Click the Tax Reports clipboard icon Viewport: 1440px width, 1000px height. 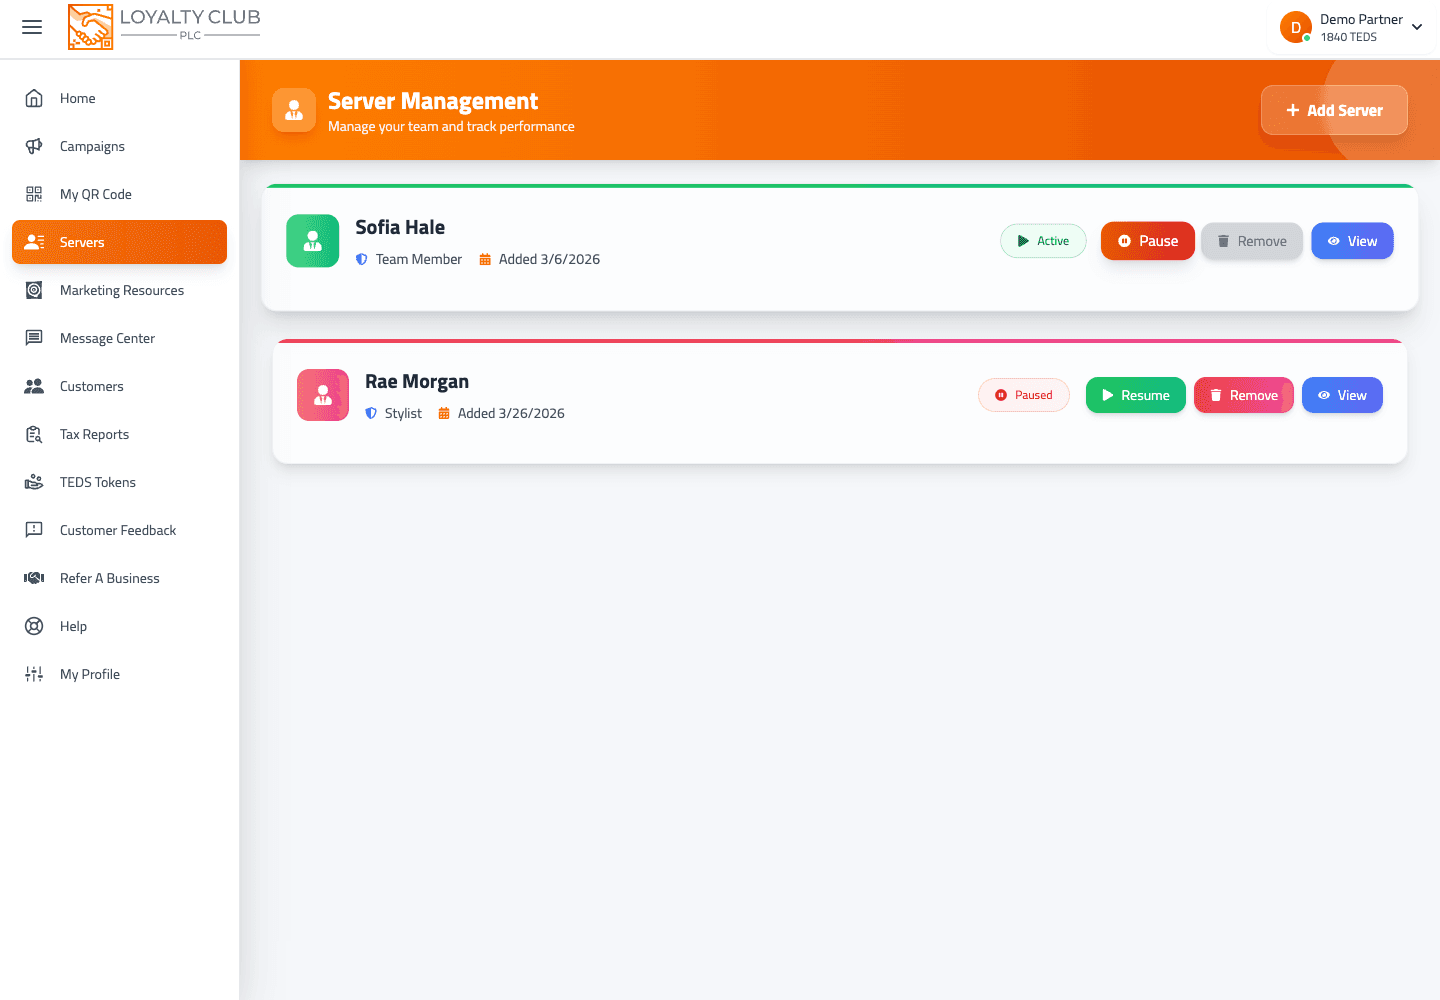pyautogui.click(x=34, y=434)
